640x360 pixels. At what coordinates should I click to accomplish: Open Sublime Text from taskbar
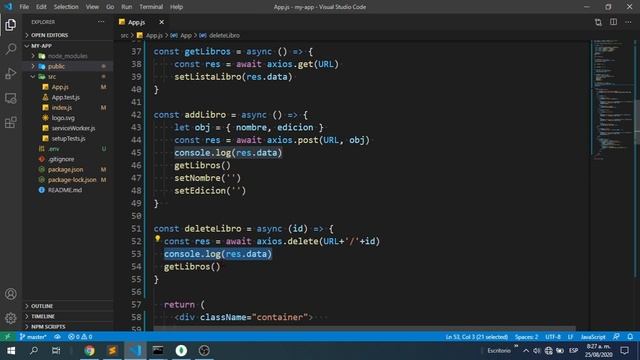[x=112, y=351]
